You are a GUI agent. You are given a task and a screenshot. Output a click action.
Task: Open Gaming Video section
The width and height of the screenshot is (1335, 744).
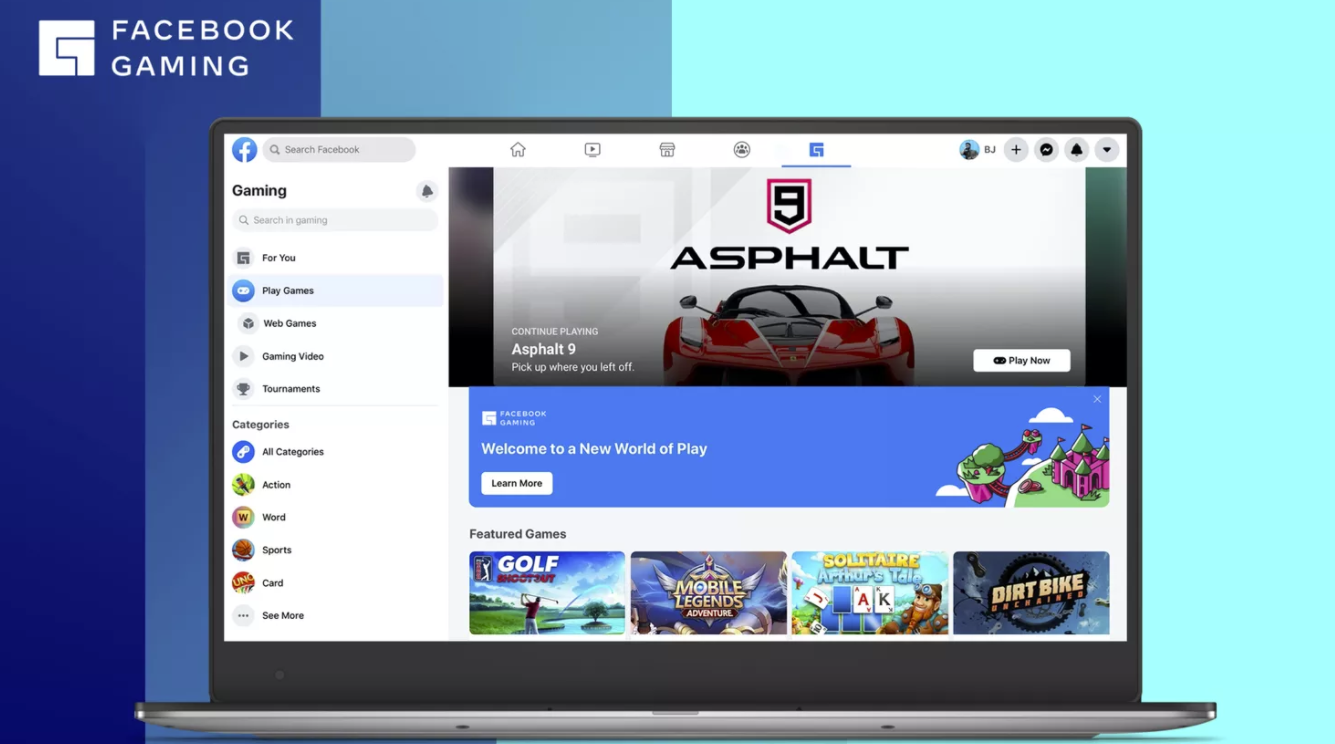335,356
